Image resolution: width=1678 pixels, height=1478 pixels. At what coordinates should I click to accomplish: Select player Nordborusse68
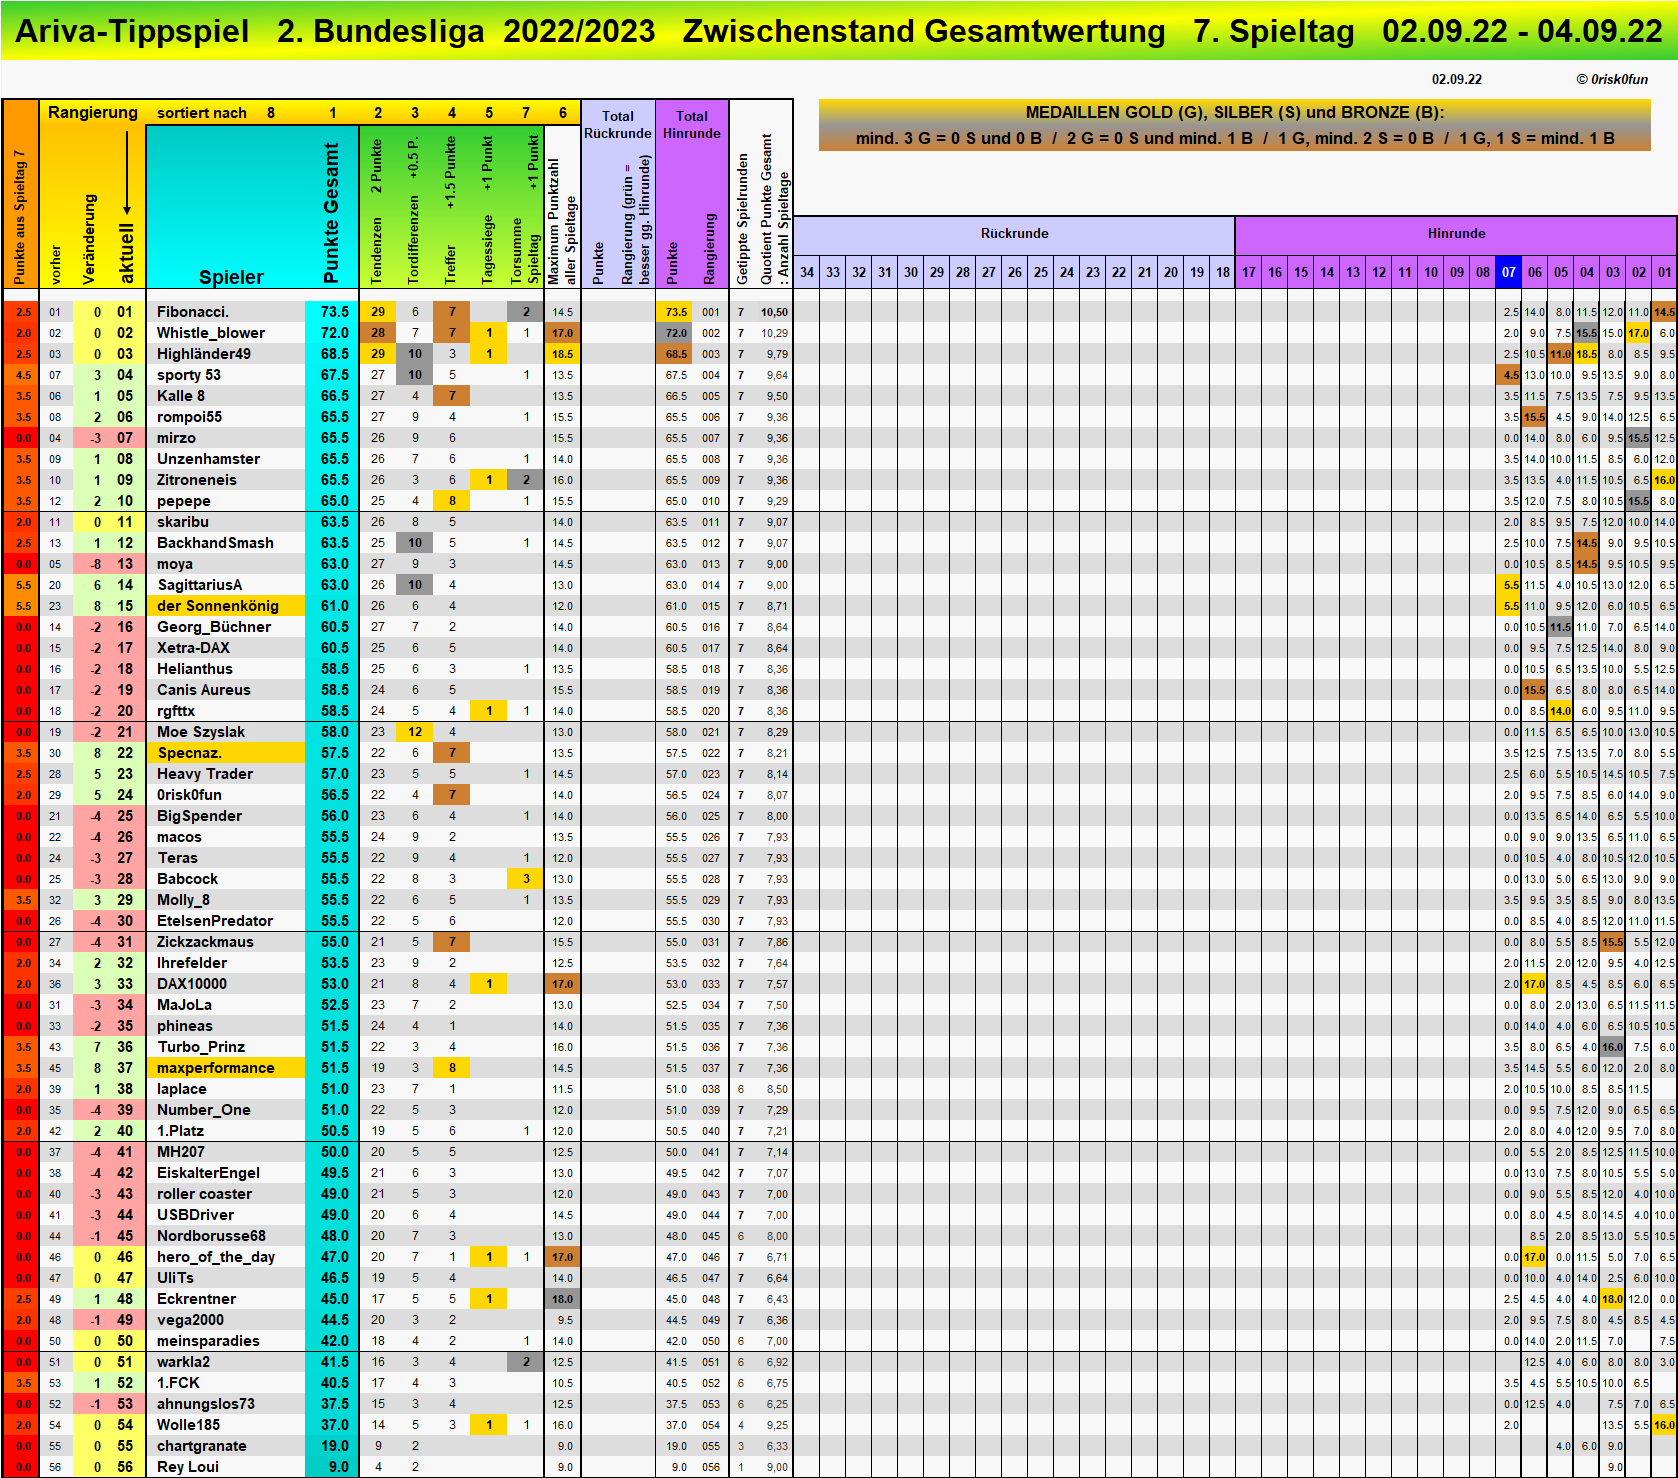(212, 1236)
